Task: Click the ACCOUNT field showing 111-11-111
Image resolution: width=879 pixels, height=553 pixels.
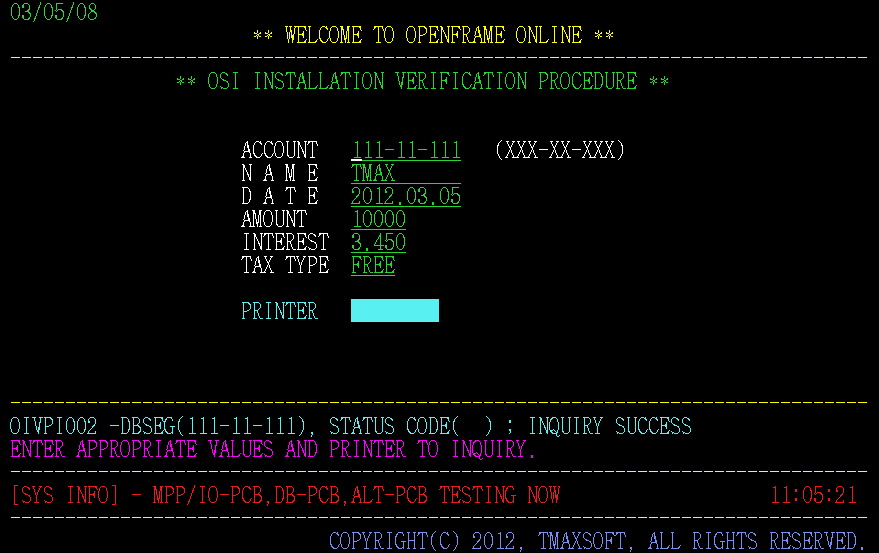Action: [x=406, y=151]
